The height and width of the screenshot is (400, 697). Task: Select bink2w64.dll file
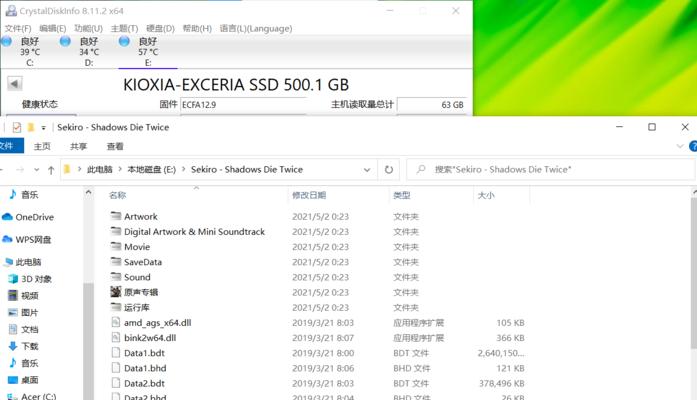(143, 338)
